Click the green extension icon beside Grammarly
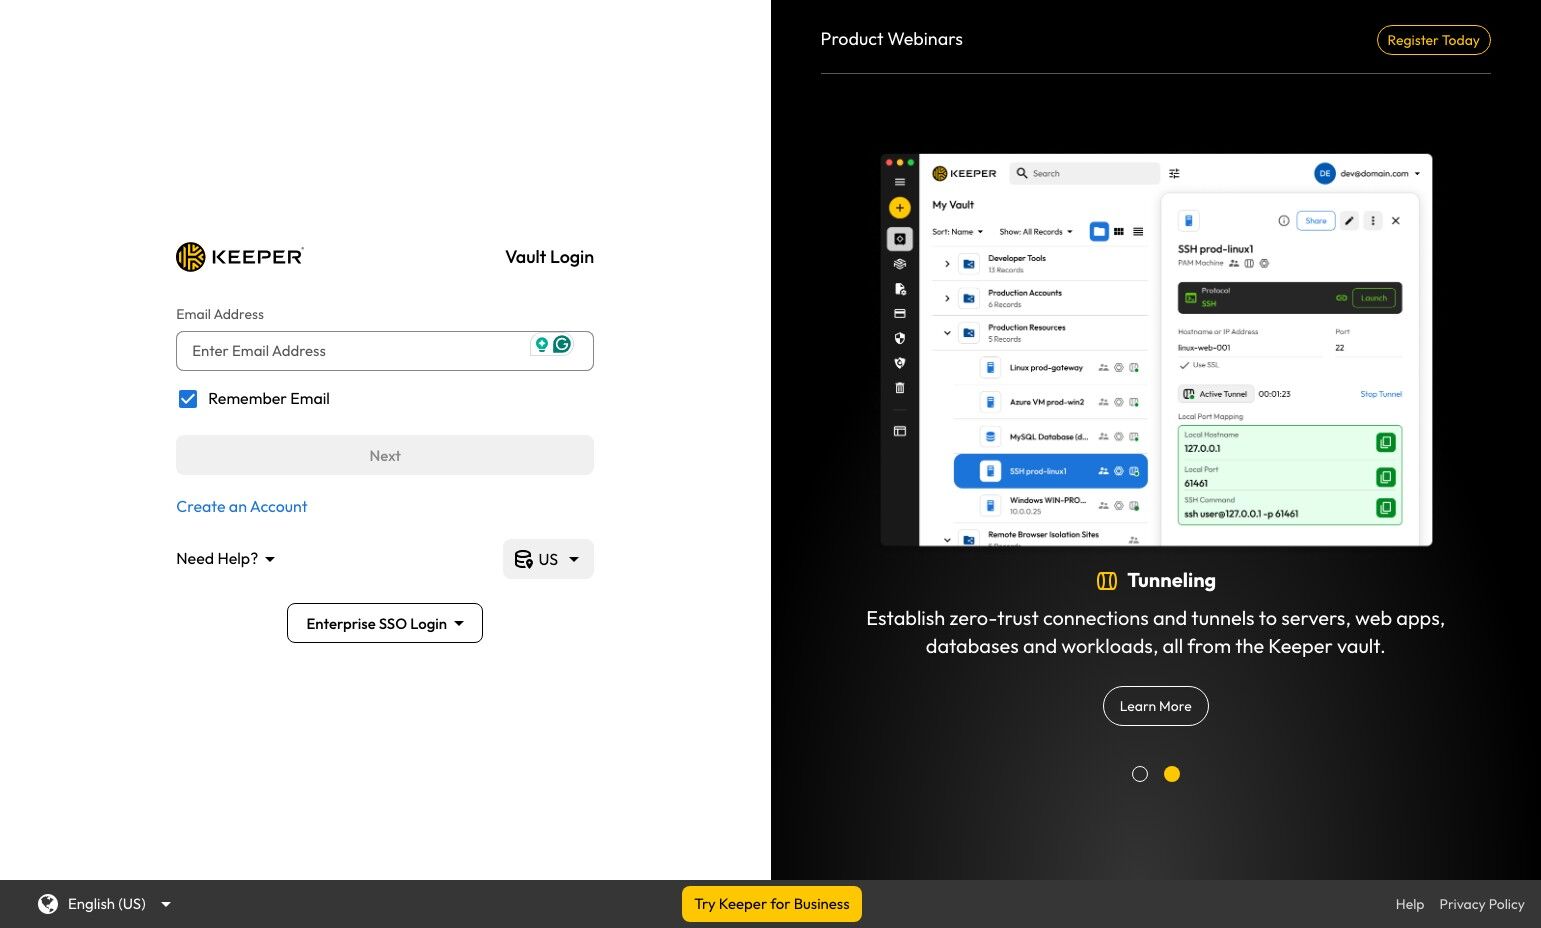 pos(541,345)
